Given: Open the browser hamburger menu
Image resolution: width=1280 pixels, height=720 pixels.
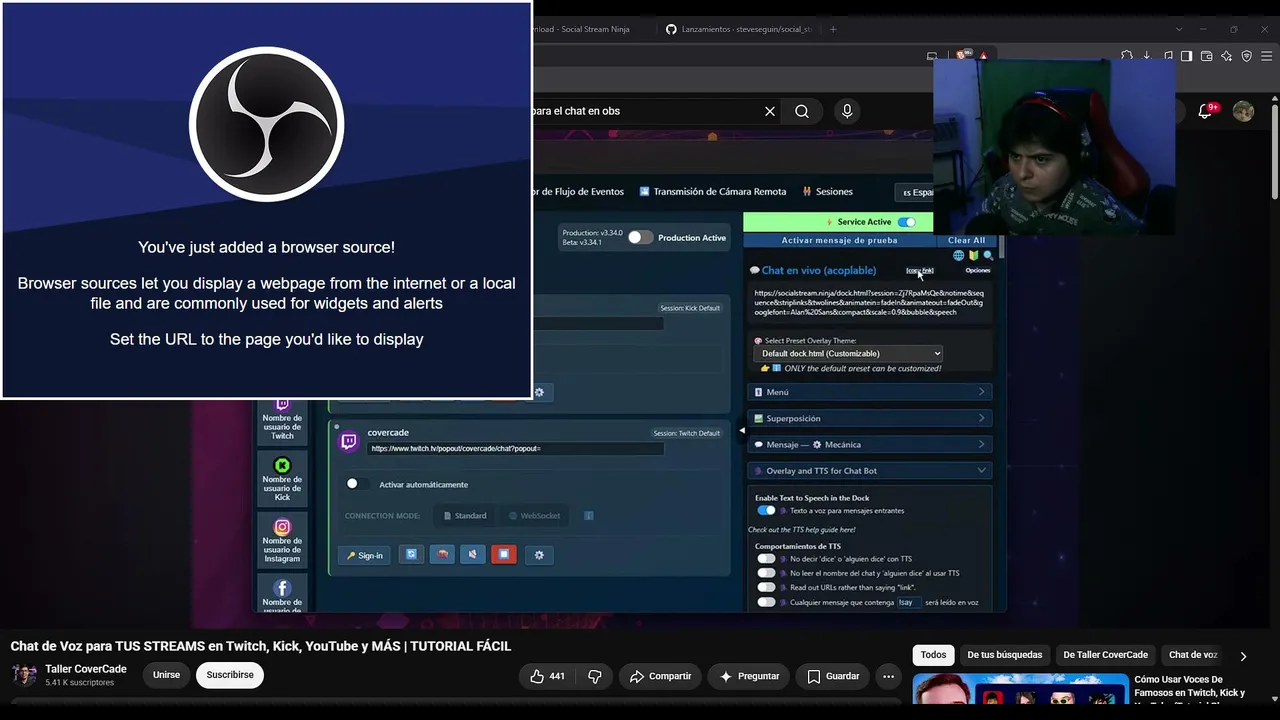Looking at the screenshot, I should (1266, 56).
